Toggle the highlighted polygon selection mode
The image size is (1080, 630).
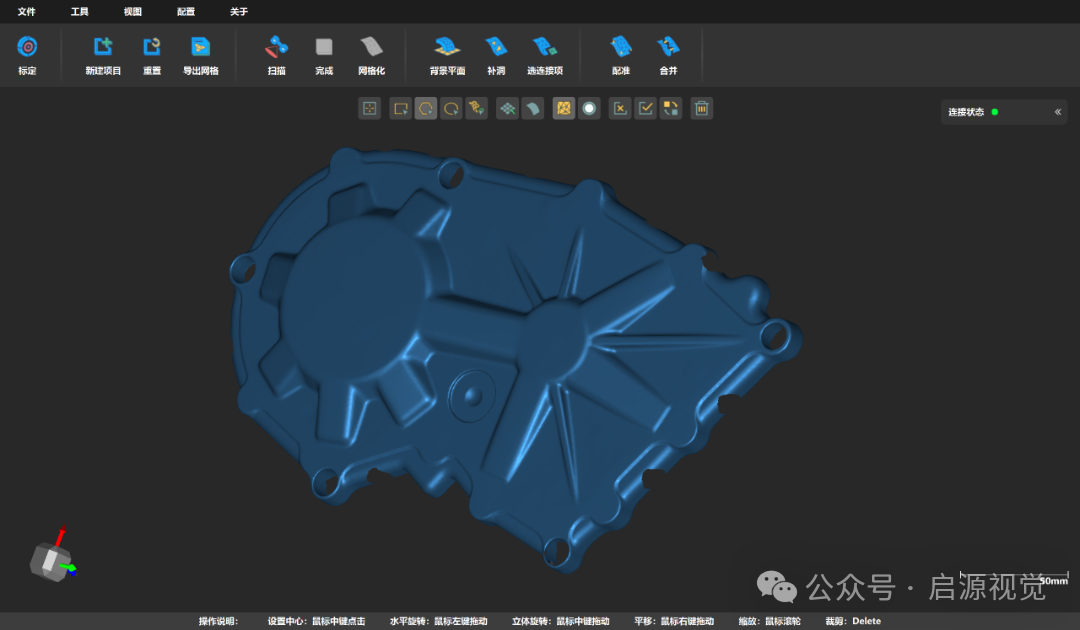[x=426, y=108]
